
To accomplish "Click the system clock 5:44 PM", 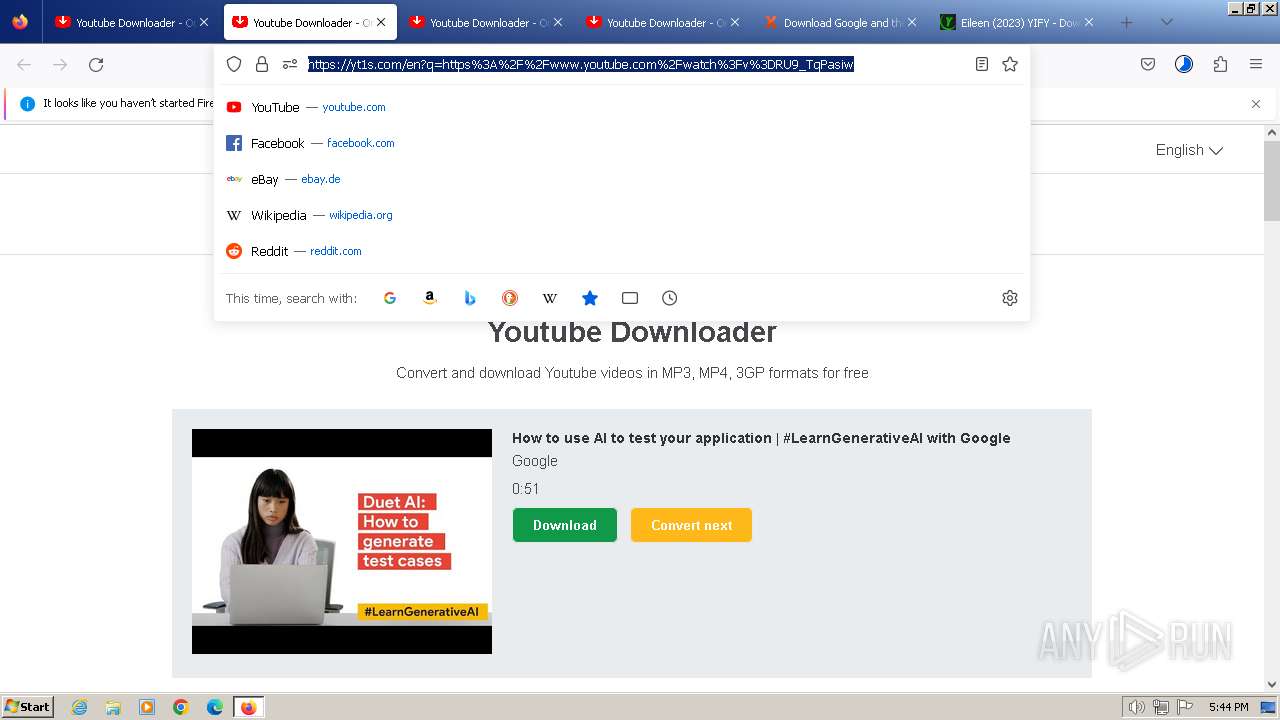I will (x=1228, y=707).
